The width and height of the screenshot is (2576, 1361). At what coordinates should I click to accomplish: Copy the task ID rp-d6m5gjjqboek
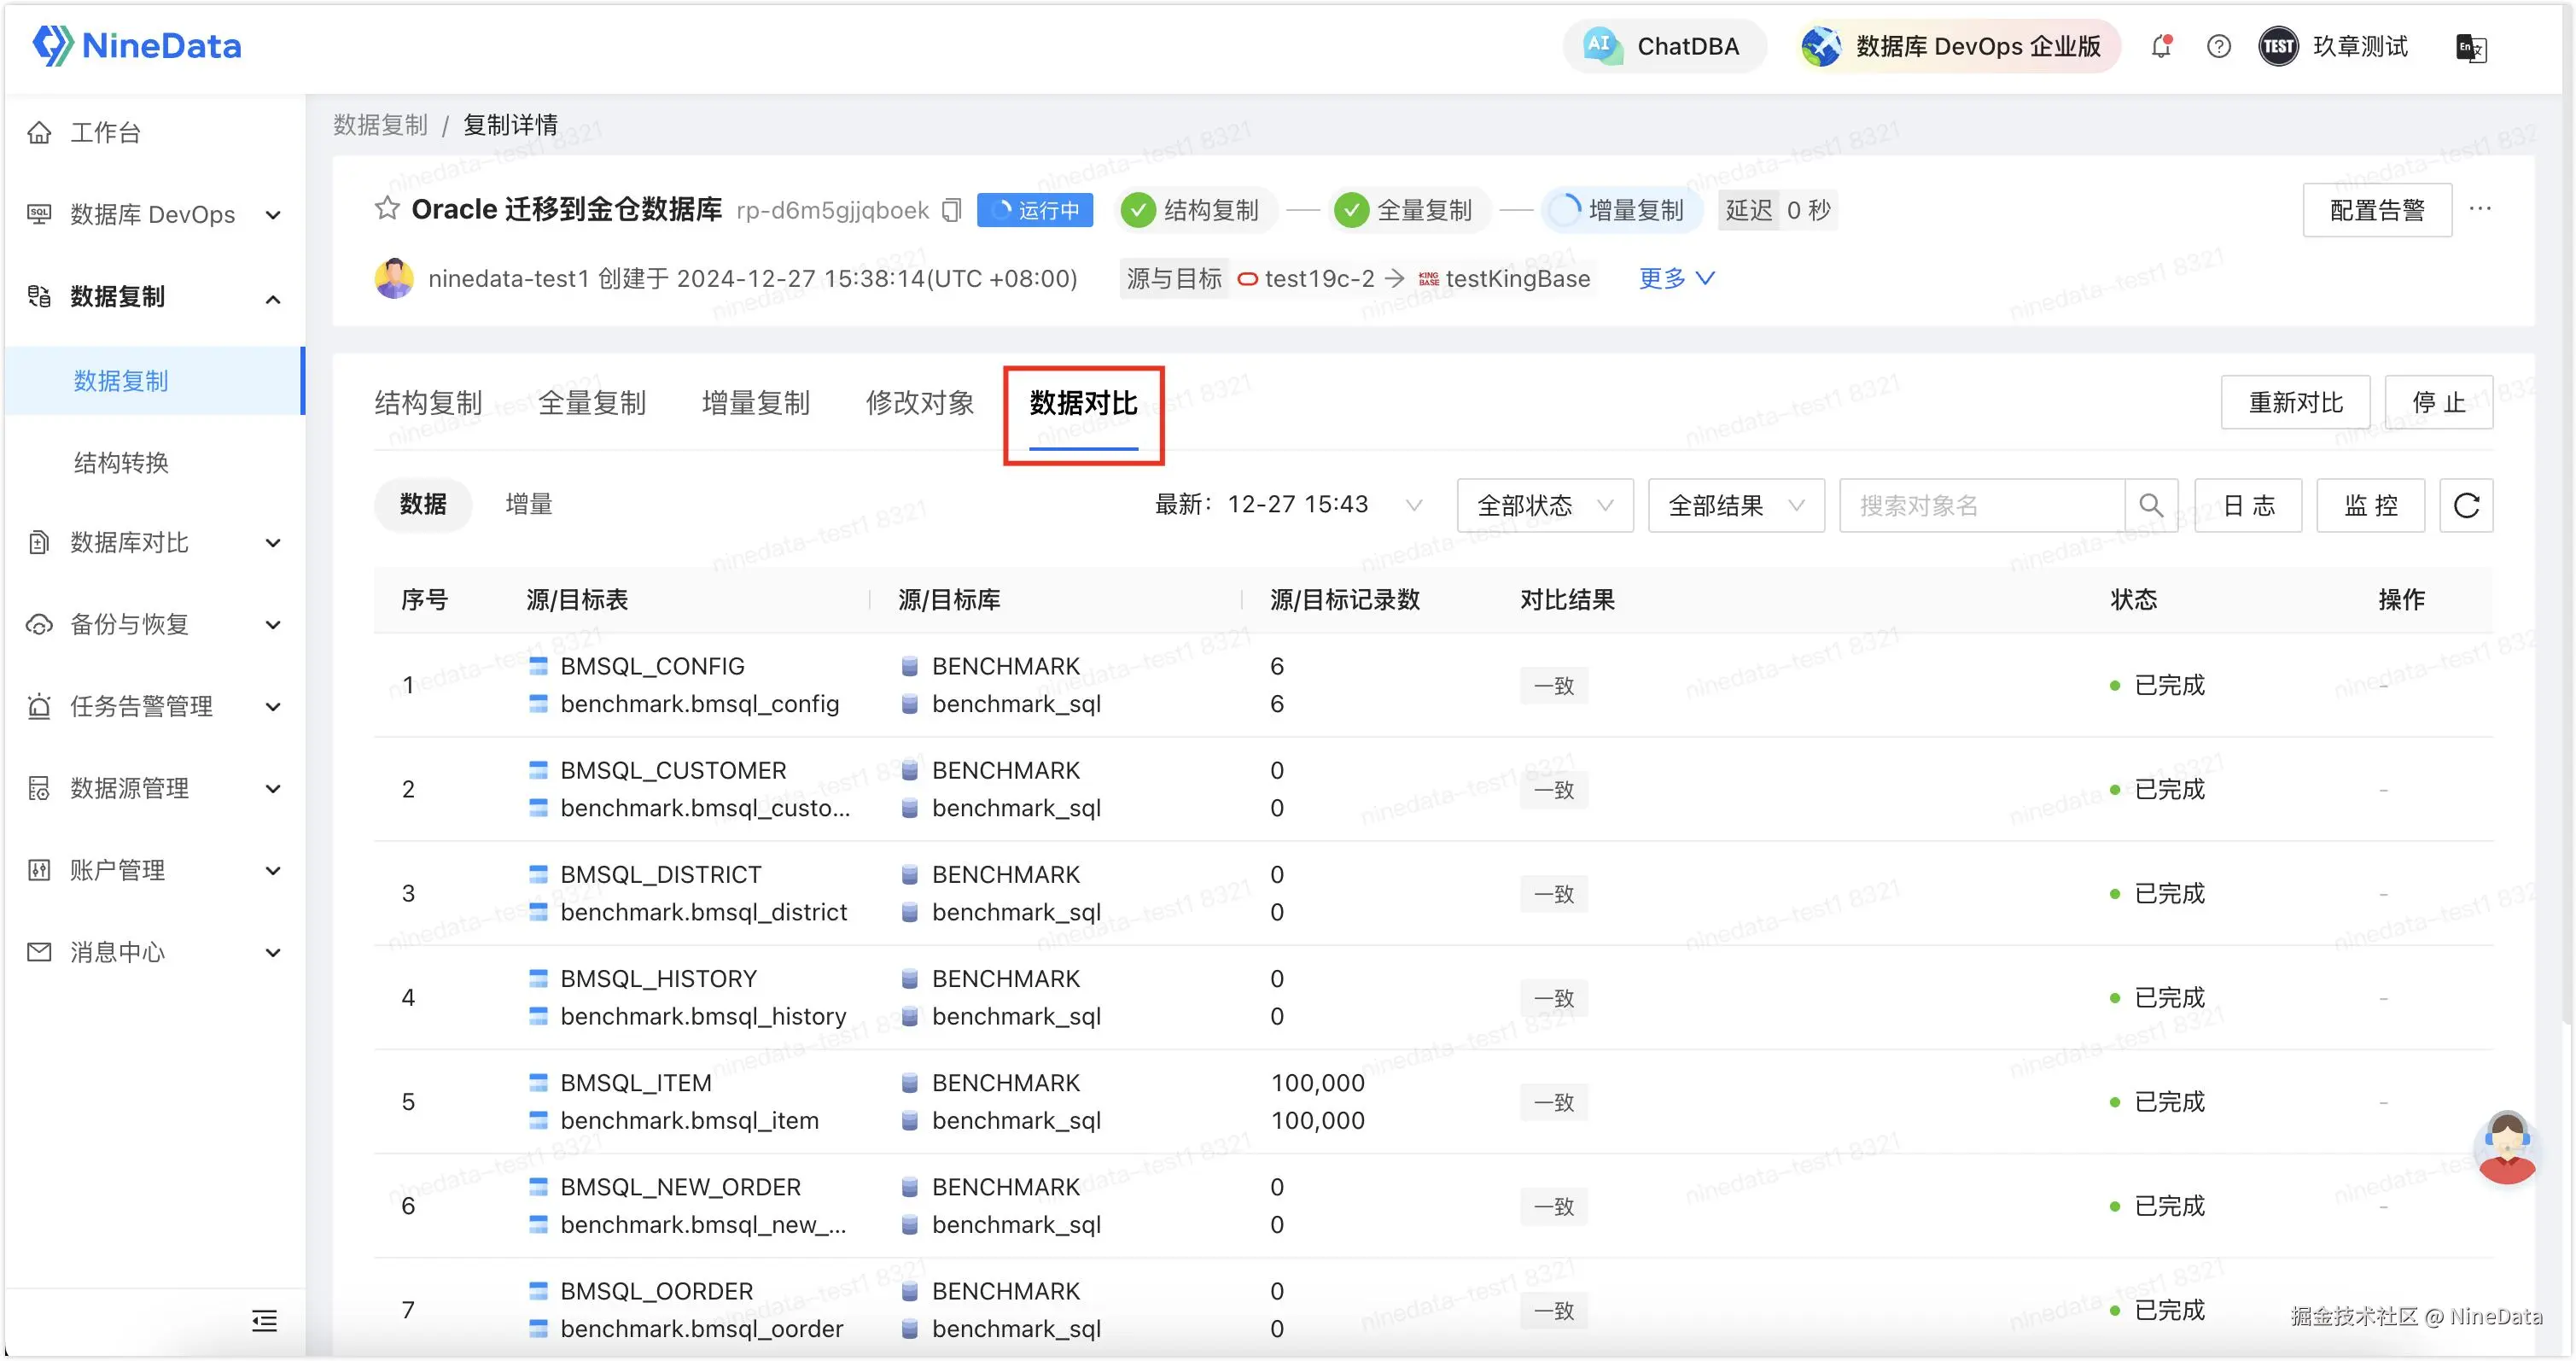(952, 210)
